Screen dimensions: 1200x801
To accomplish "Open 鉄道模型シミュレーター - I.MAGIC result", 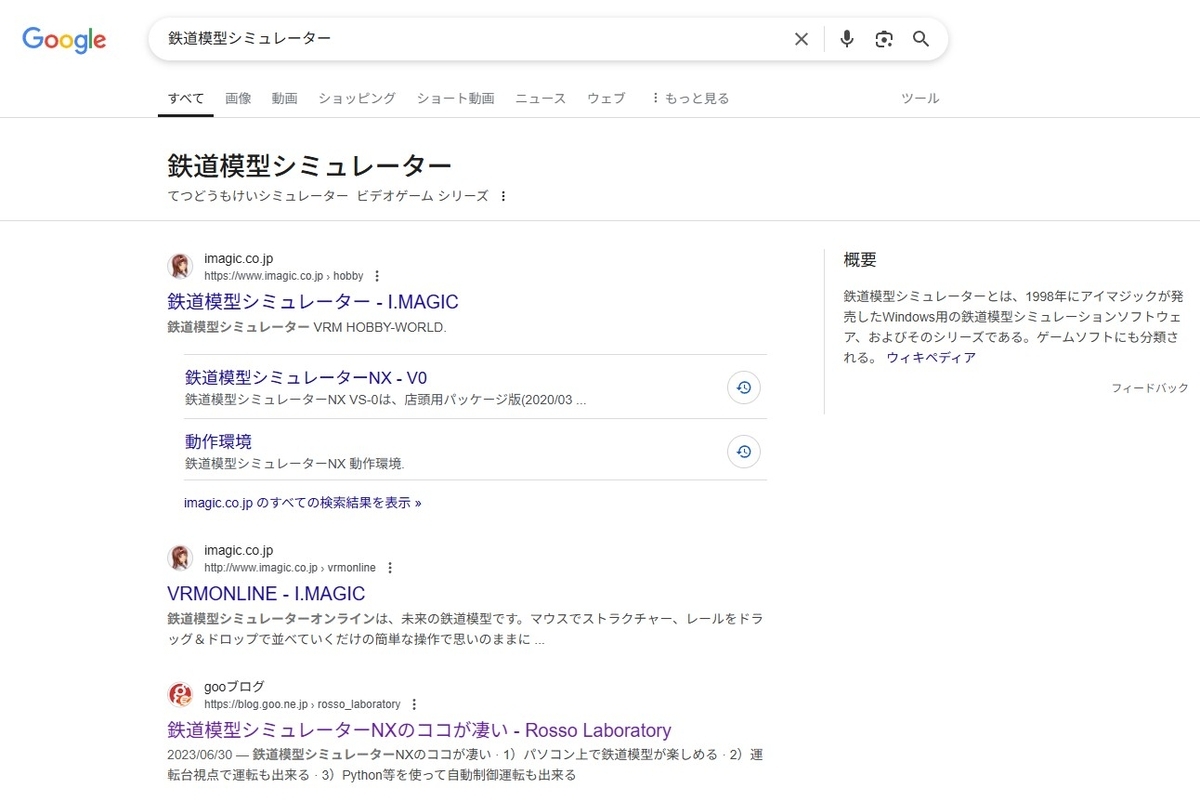I will (313, 301).
